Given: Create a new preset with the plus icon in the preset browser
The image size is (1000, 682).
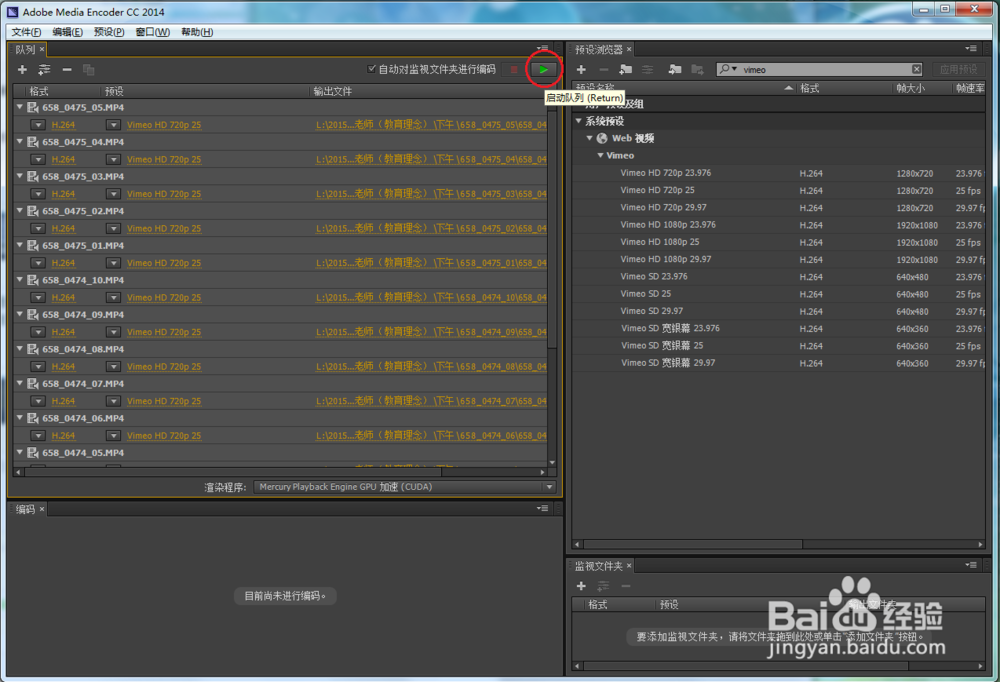Looking at the screenshot, I should point(581,70).
